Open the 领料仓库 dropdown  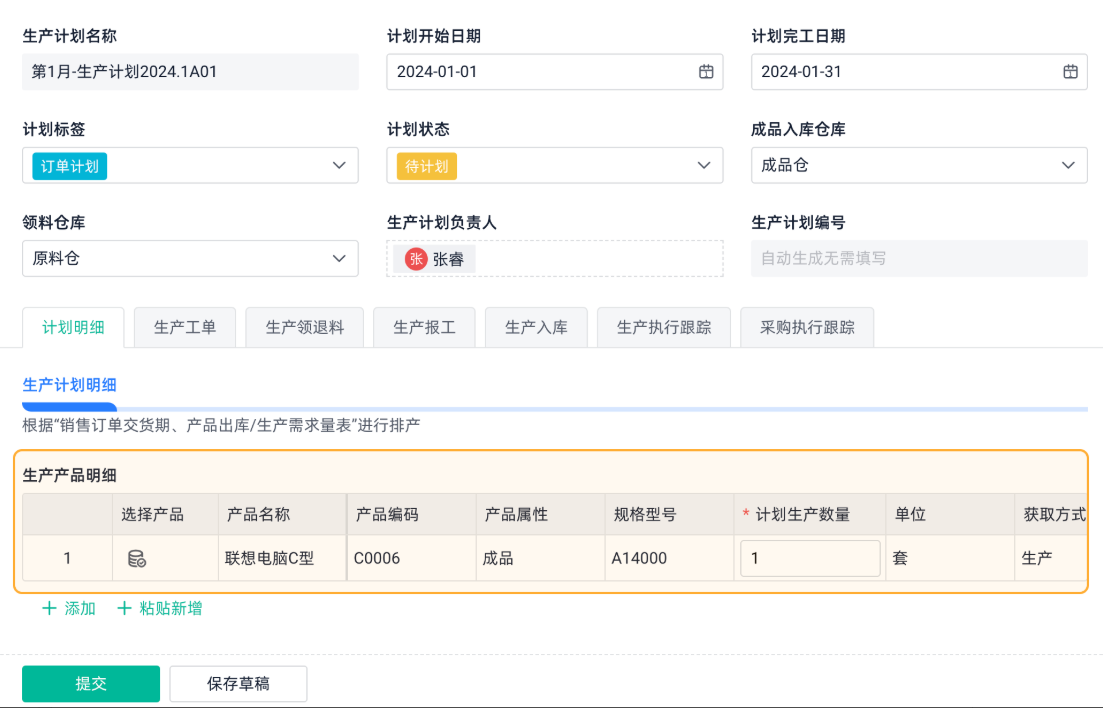tap(339, 259)
